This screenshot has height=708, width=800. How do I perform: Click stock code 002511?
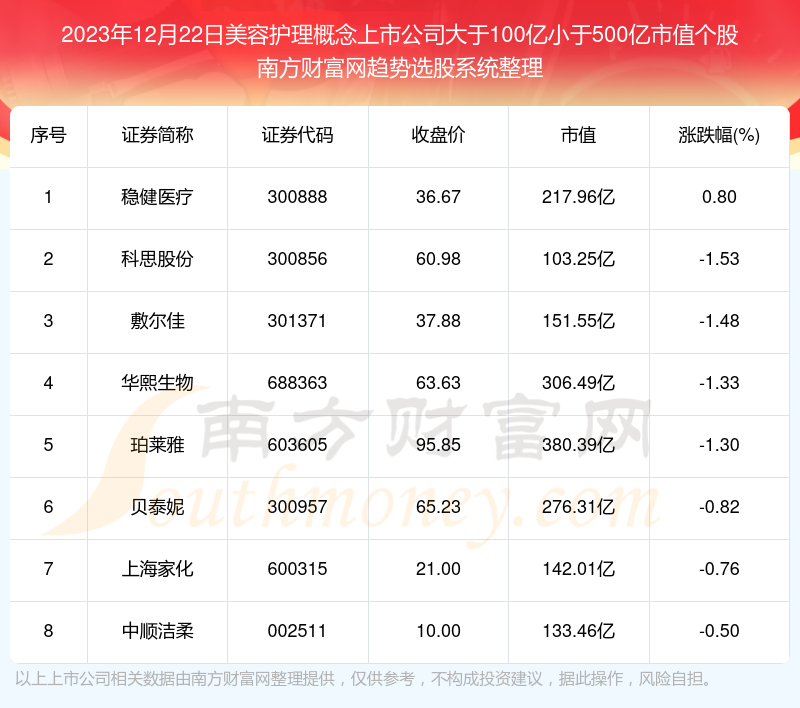point(297,631)
